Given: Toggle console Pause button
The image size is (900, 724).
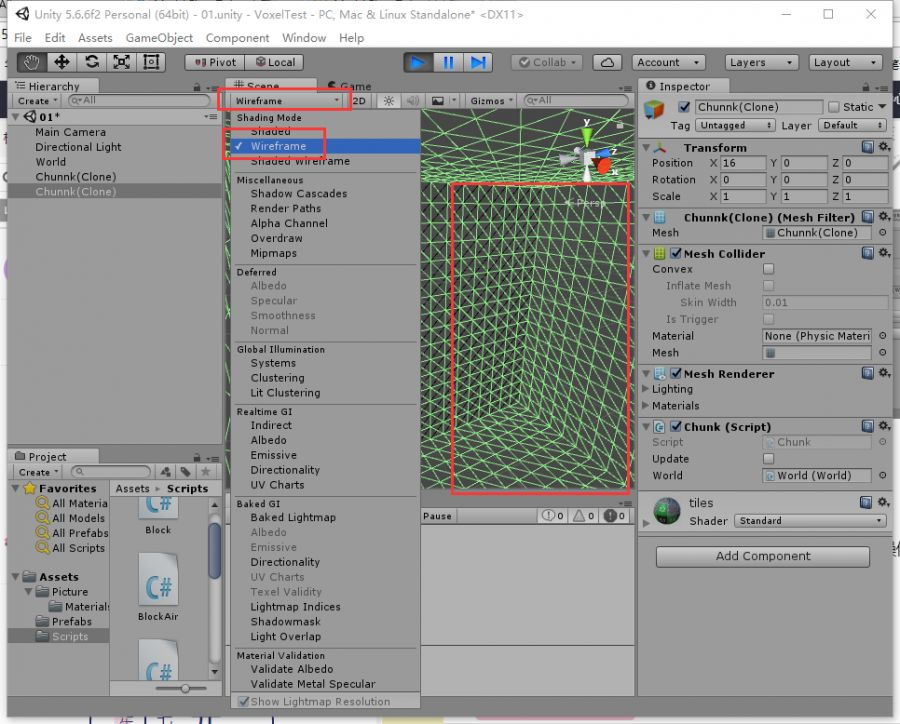Looking at the screenshot, I should coord(437,516).
